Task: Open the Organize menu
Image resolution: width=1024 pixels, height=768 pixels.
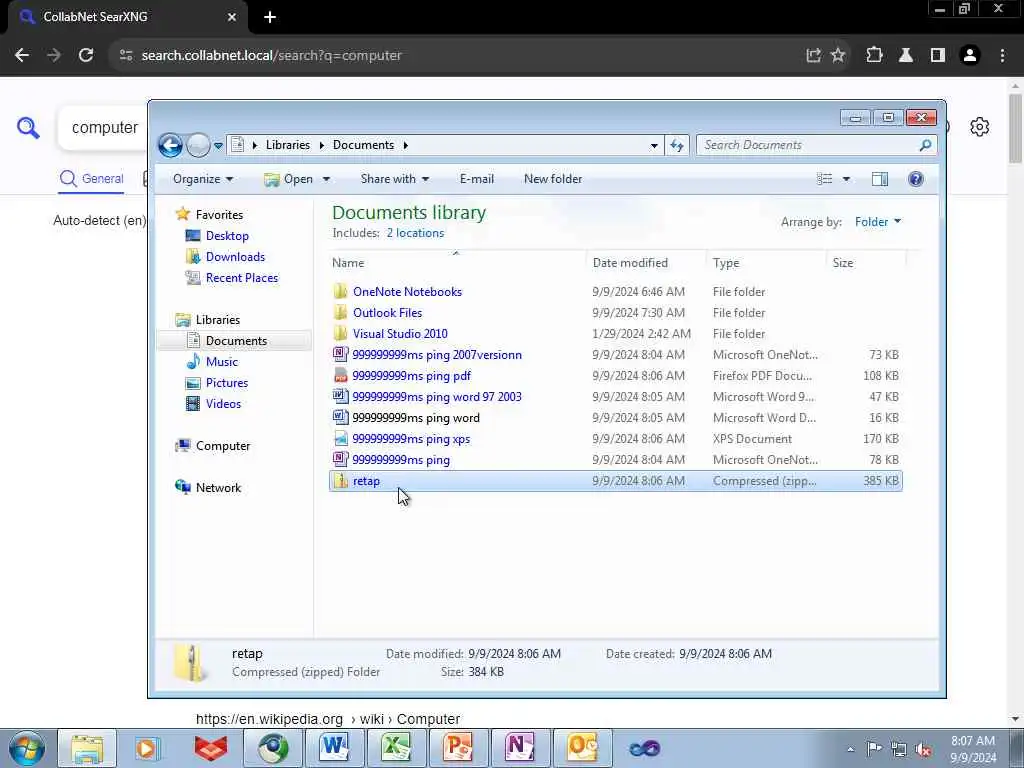Action: click(202, 179)
